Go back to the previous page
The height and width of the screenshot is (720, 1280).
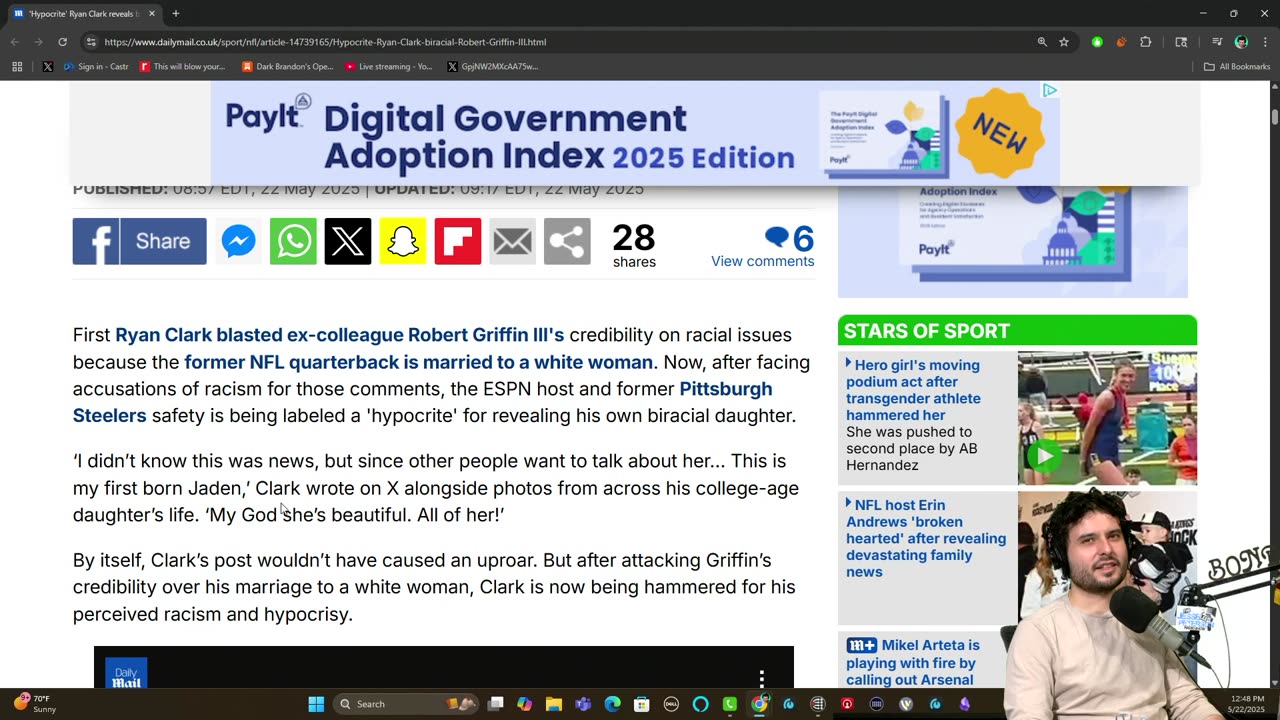pyautogui.click(x=14, y=42)
